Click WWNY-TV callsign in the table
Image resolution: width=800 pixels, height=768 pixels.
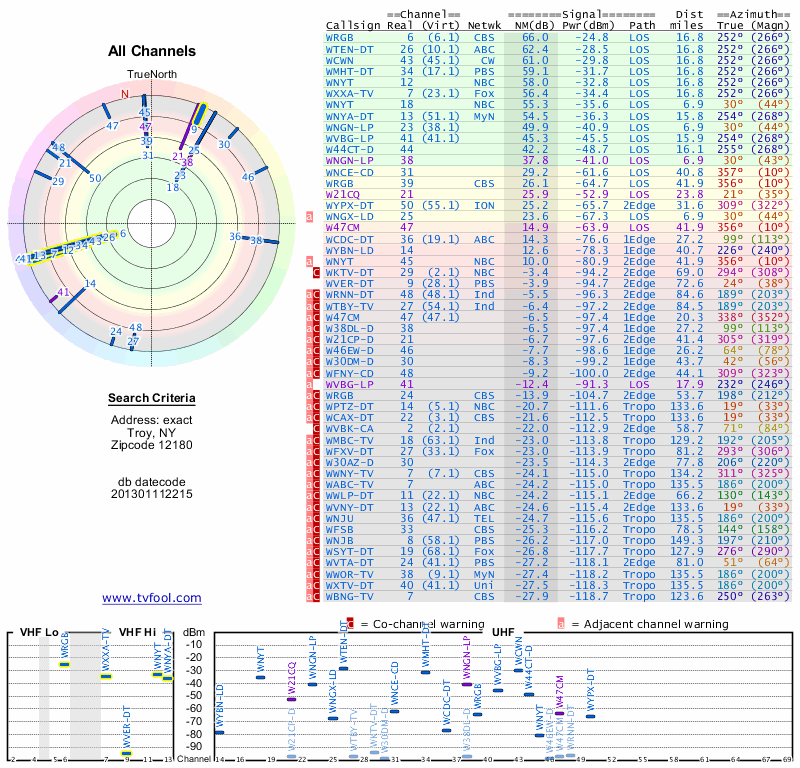pos(349,474)
